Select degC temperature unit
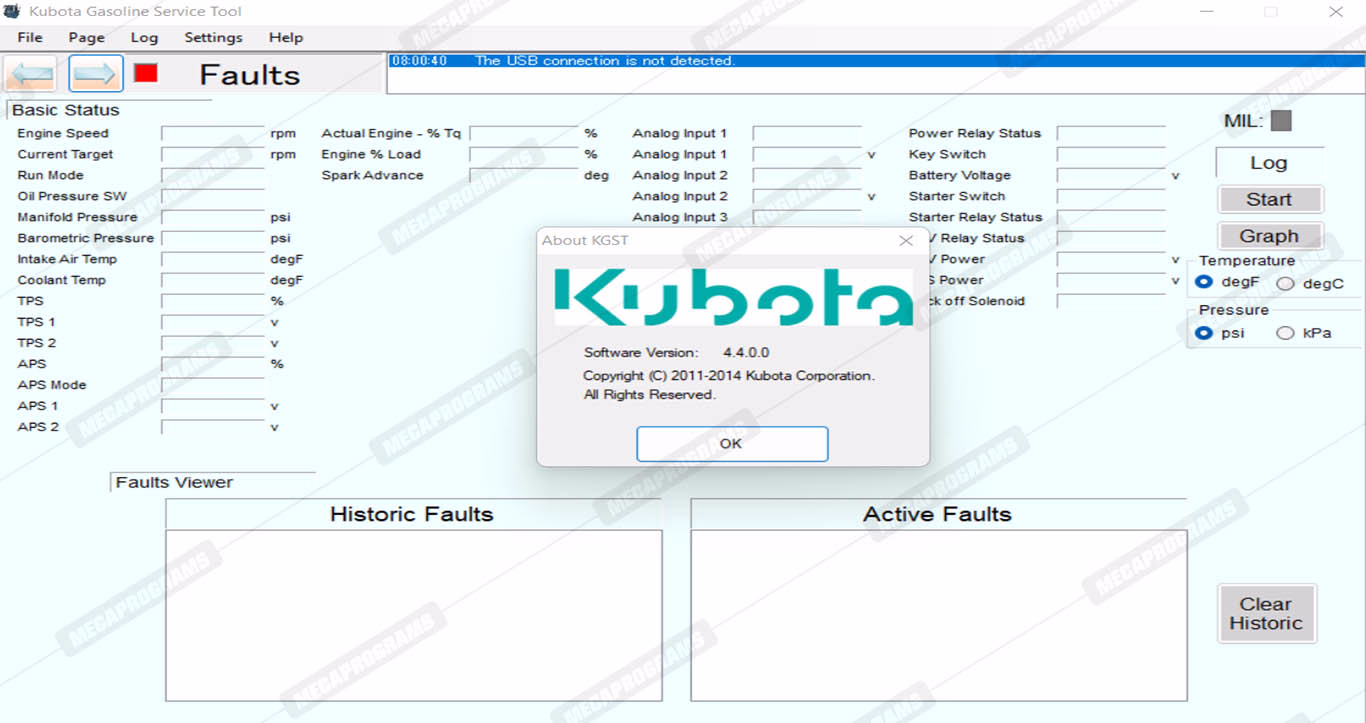1366x723 pixels. click(x=1285, y=284)
